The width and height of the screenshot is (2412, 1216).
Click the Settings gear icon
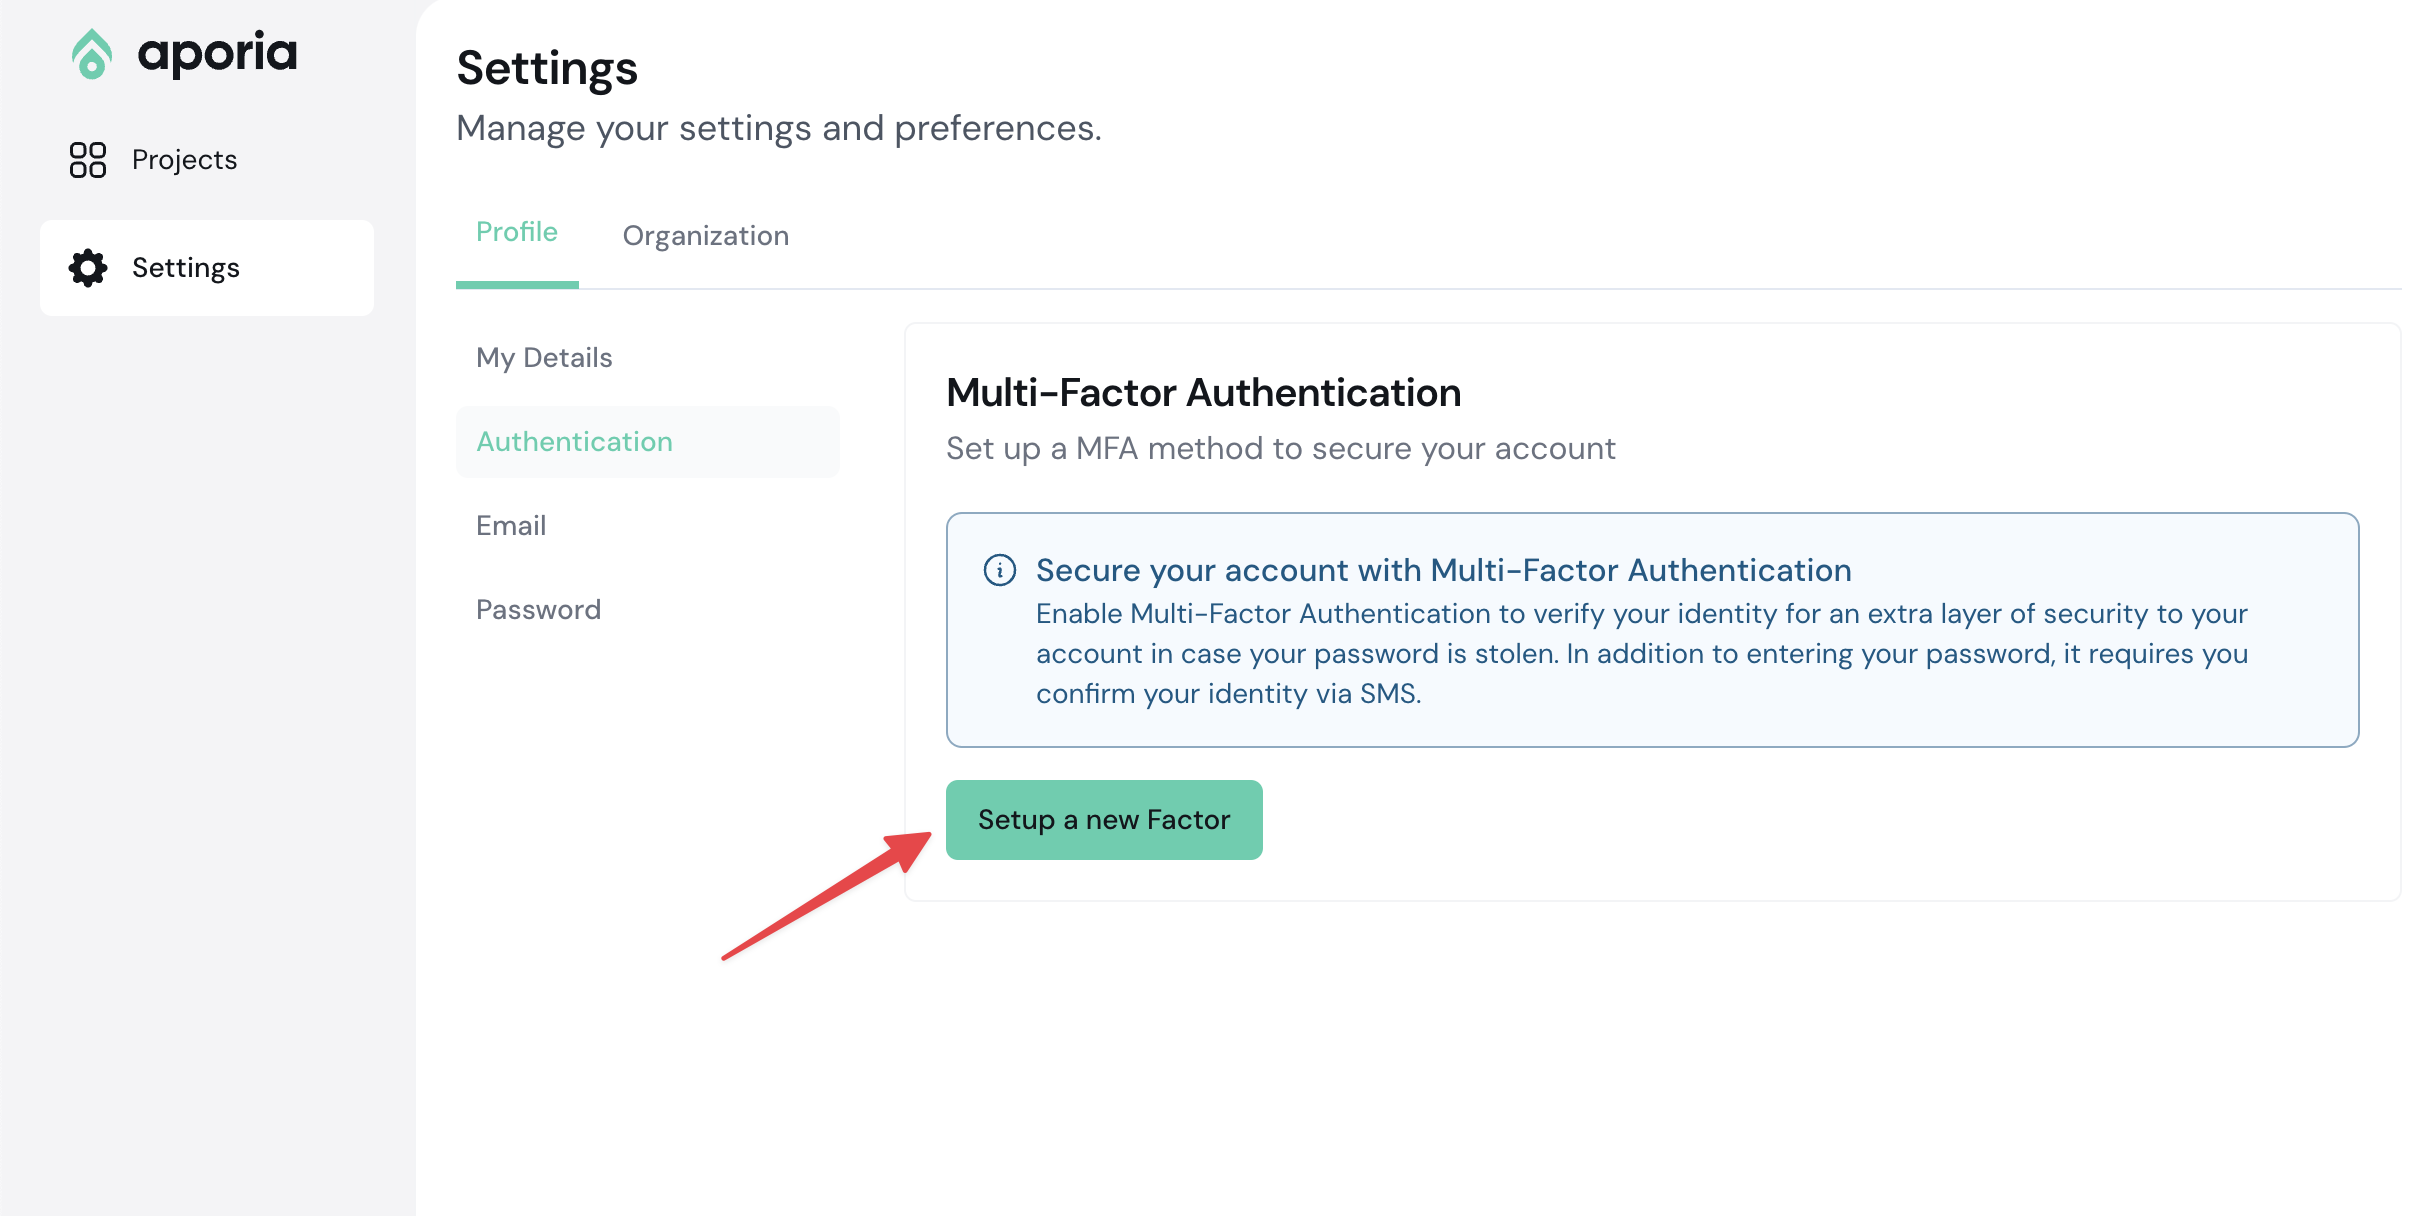click(x=88, y=268)
